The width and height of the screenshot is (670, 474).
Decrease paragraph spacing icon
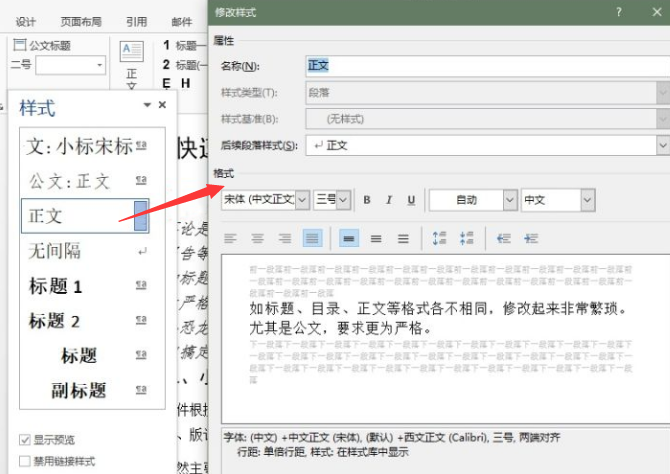pos(467,238)
